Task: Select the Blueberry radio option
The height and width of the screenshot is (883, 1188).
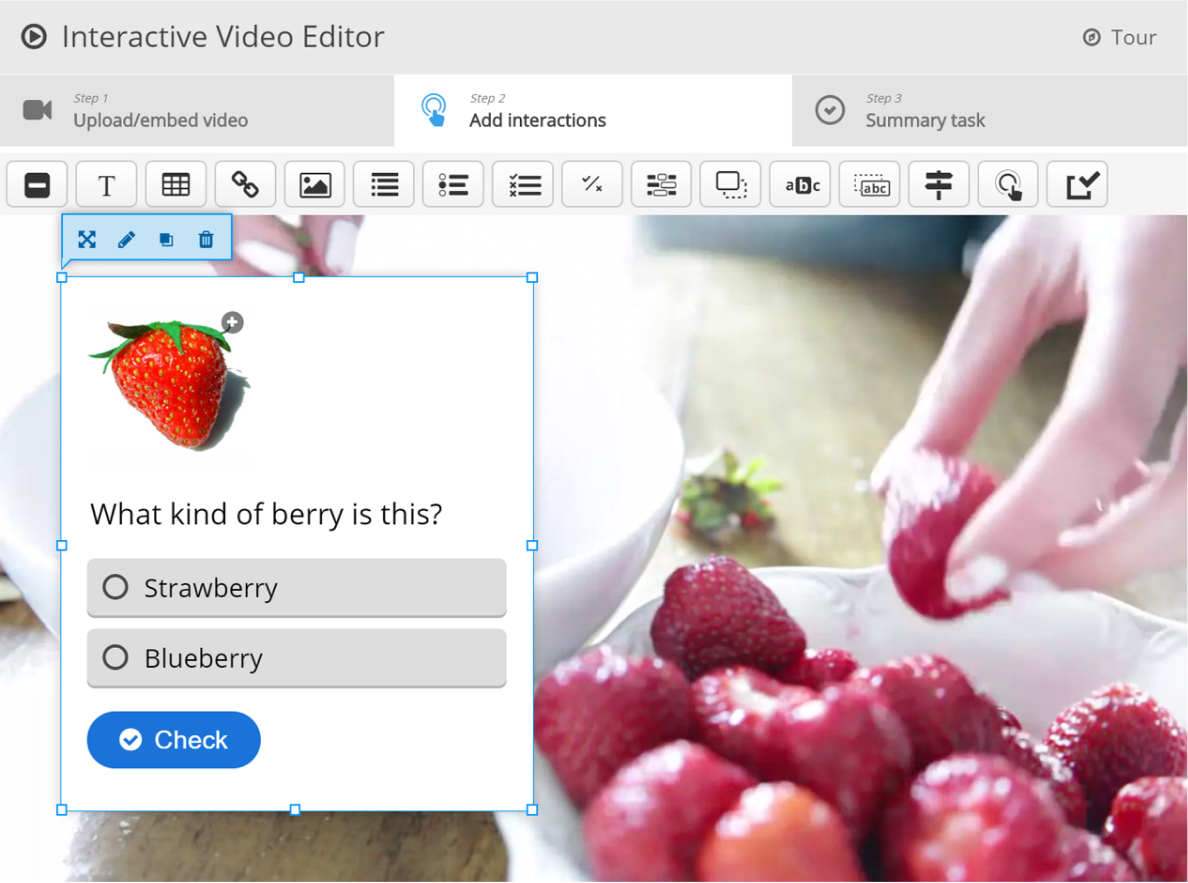Action: click(116, 657)
